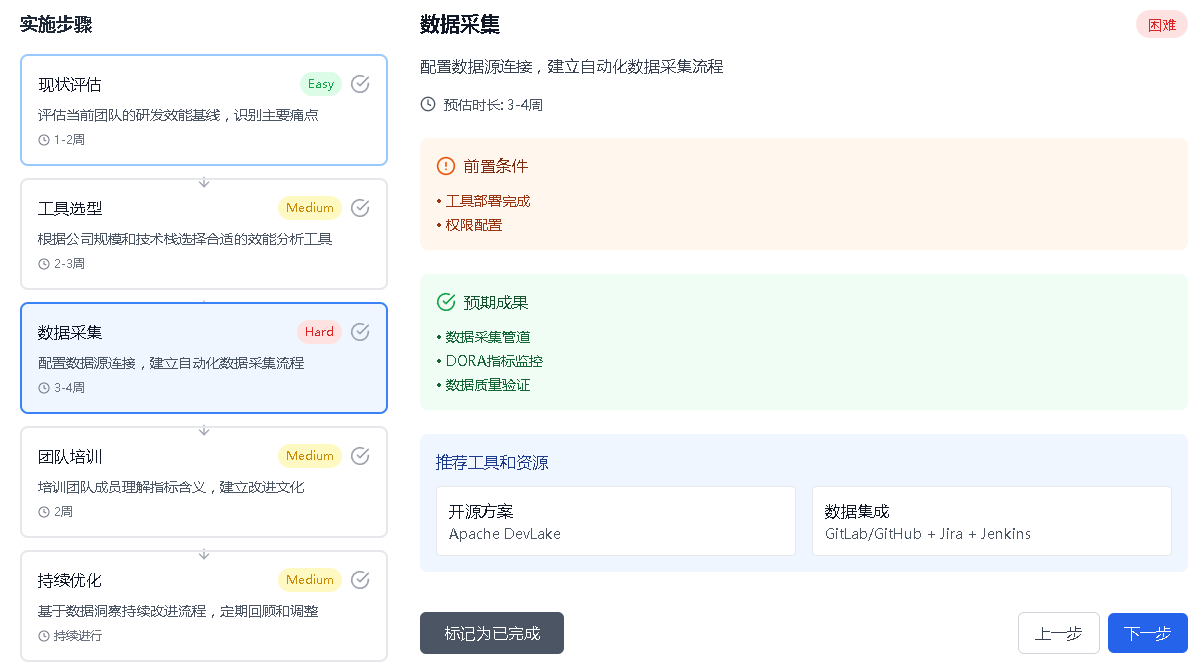Image resolution: width=1201 pixels, height=672 pixels.
Task: Click the arrow between 现状评估 and 工具选型
Action: point(204,182)
